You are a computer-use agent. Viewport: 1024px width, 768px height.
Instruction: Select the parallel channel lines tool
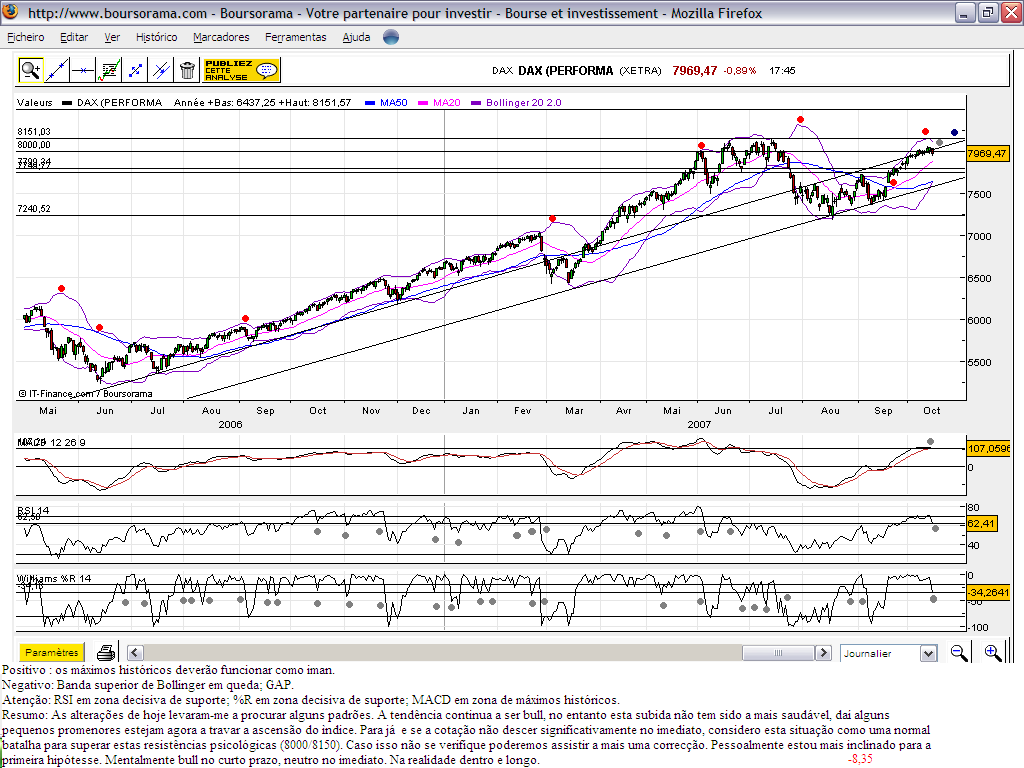[x=161, y=70]
